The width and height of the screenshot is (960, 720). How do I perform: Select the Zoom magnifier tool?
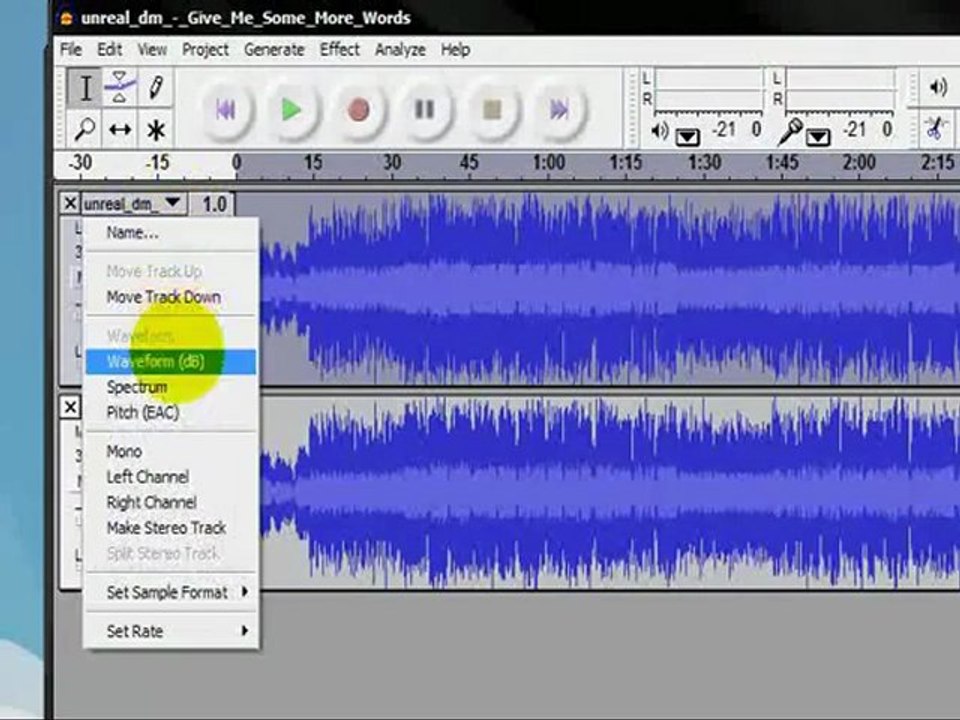click(85, 129)
